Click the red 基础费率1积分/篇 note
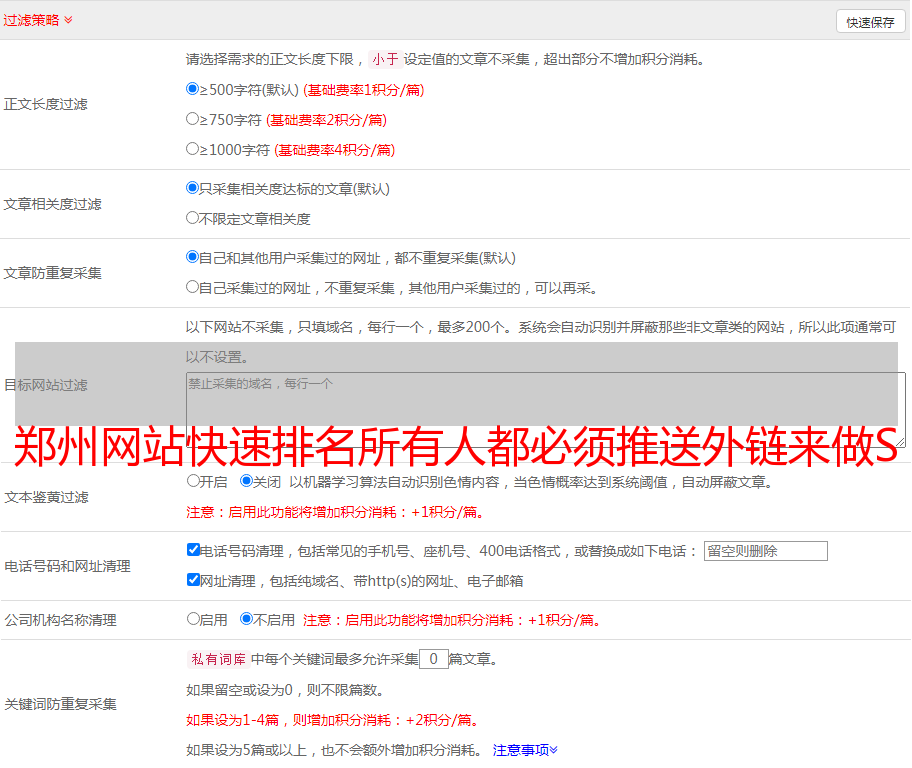The height and width of the screenshot is (768, 912). [x=364, y=90]
